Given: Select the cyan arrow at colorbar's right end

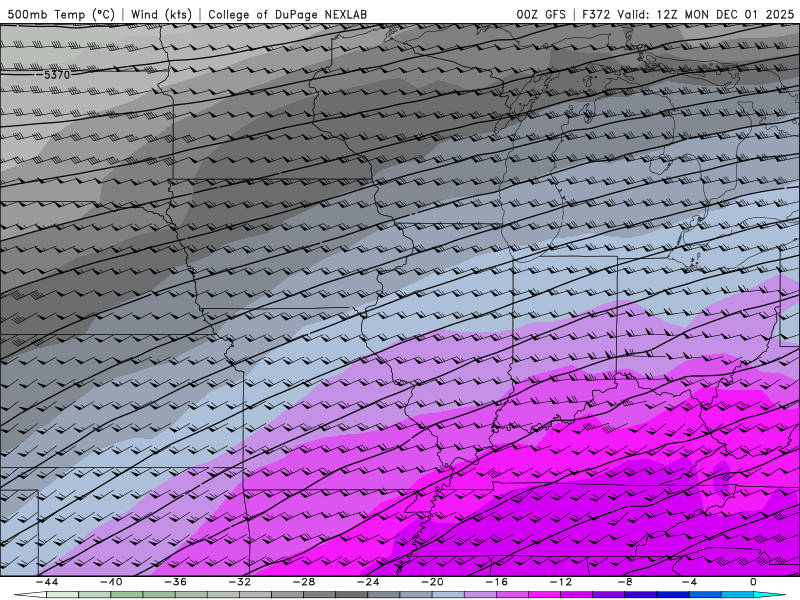Looking at the screenshot, I should click(x=769, y=595).
